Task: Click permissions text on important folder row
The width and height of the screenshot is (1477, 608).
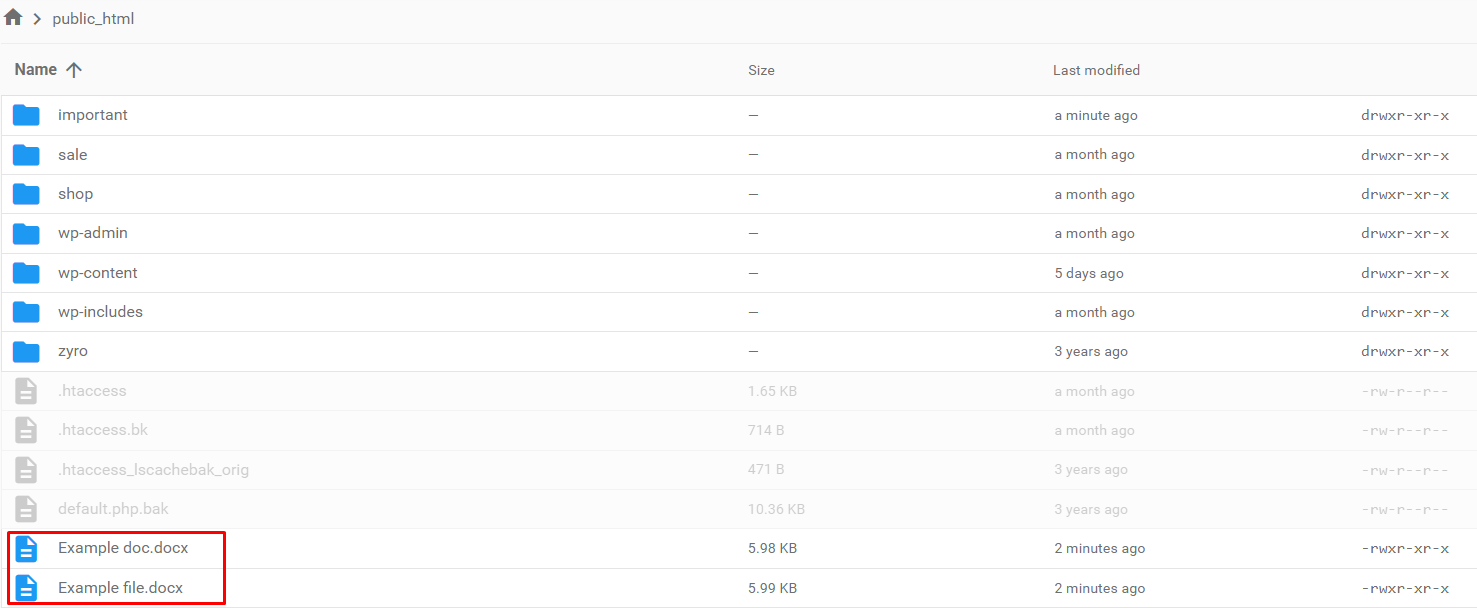Action: tap(1404, 116)
